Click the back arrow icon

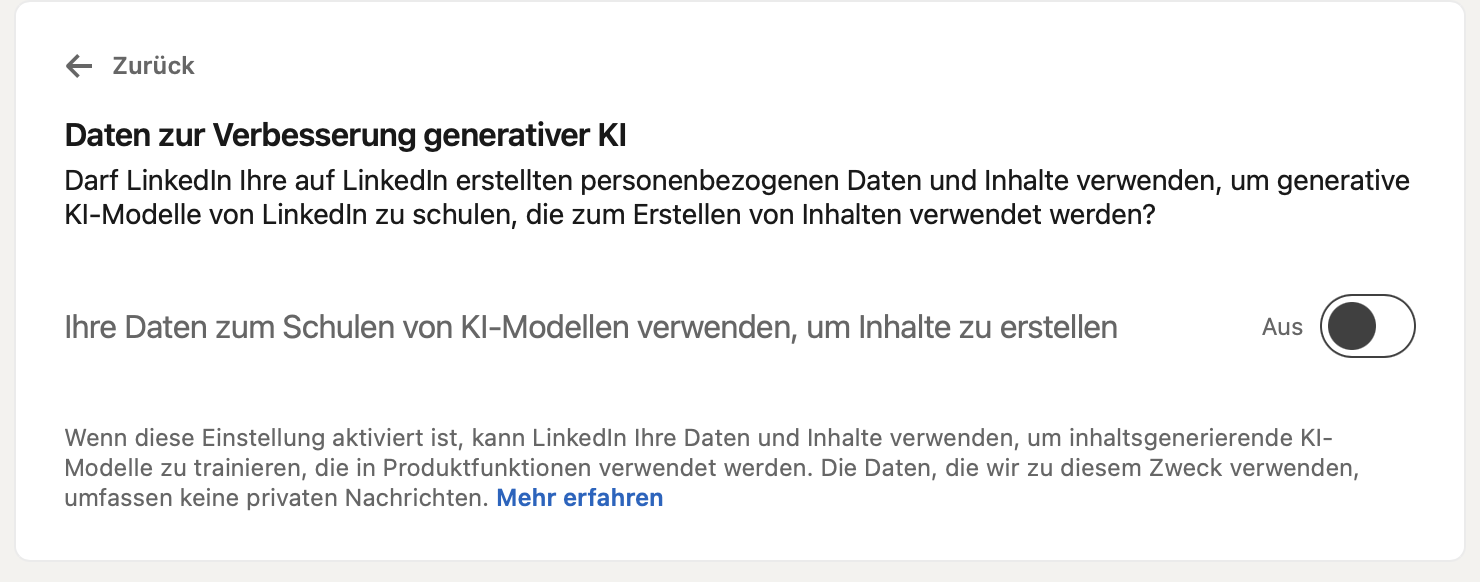(x=78, y=66)
